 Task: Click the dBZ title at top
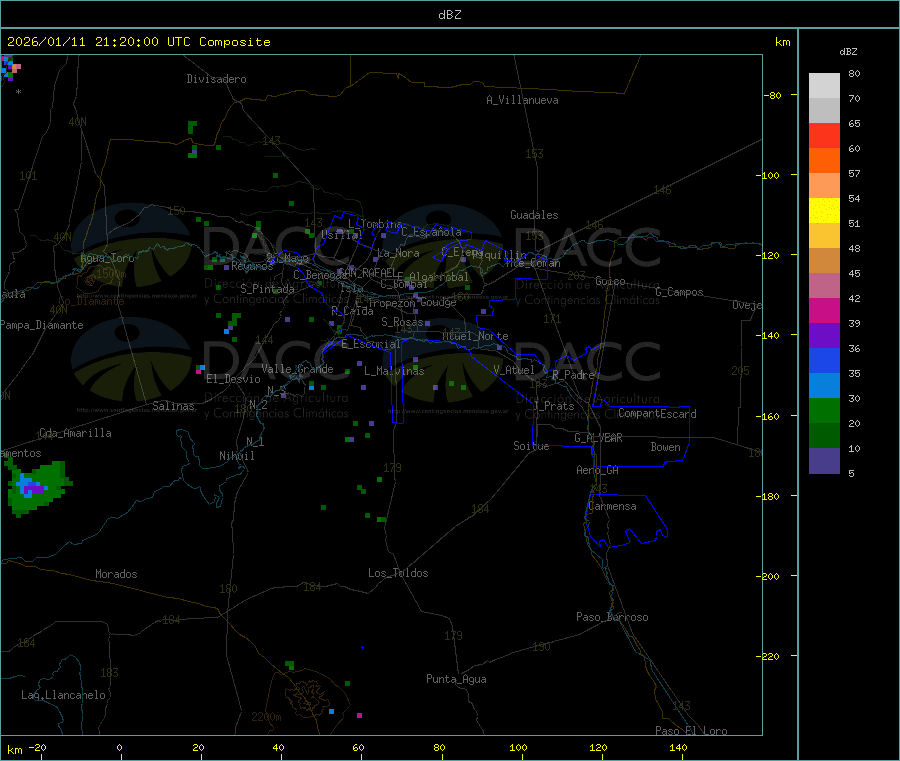(449, 15)
